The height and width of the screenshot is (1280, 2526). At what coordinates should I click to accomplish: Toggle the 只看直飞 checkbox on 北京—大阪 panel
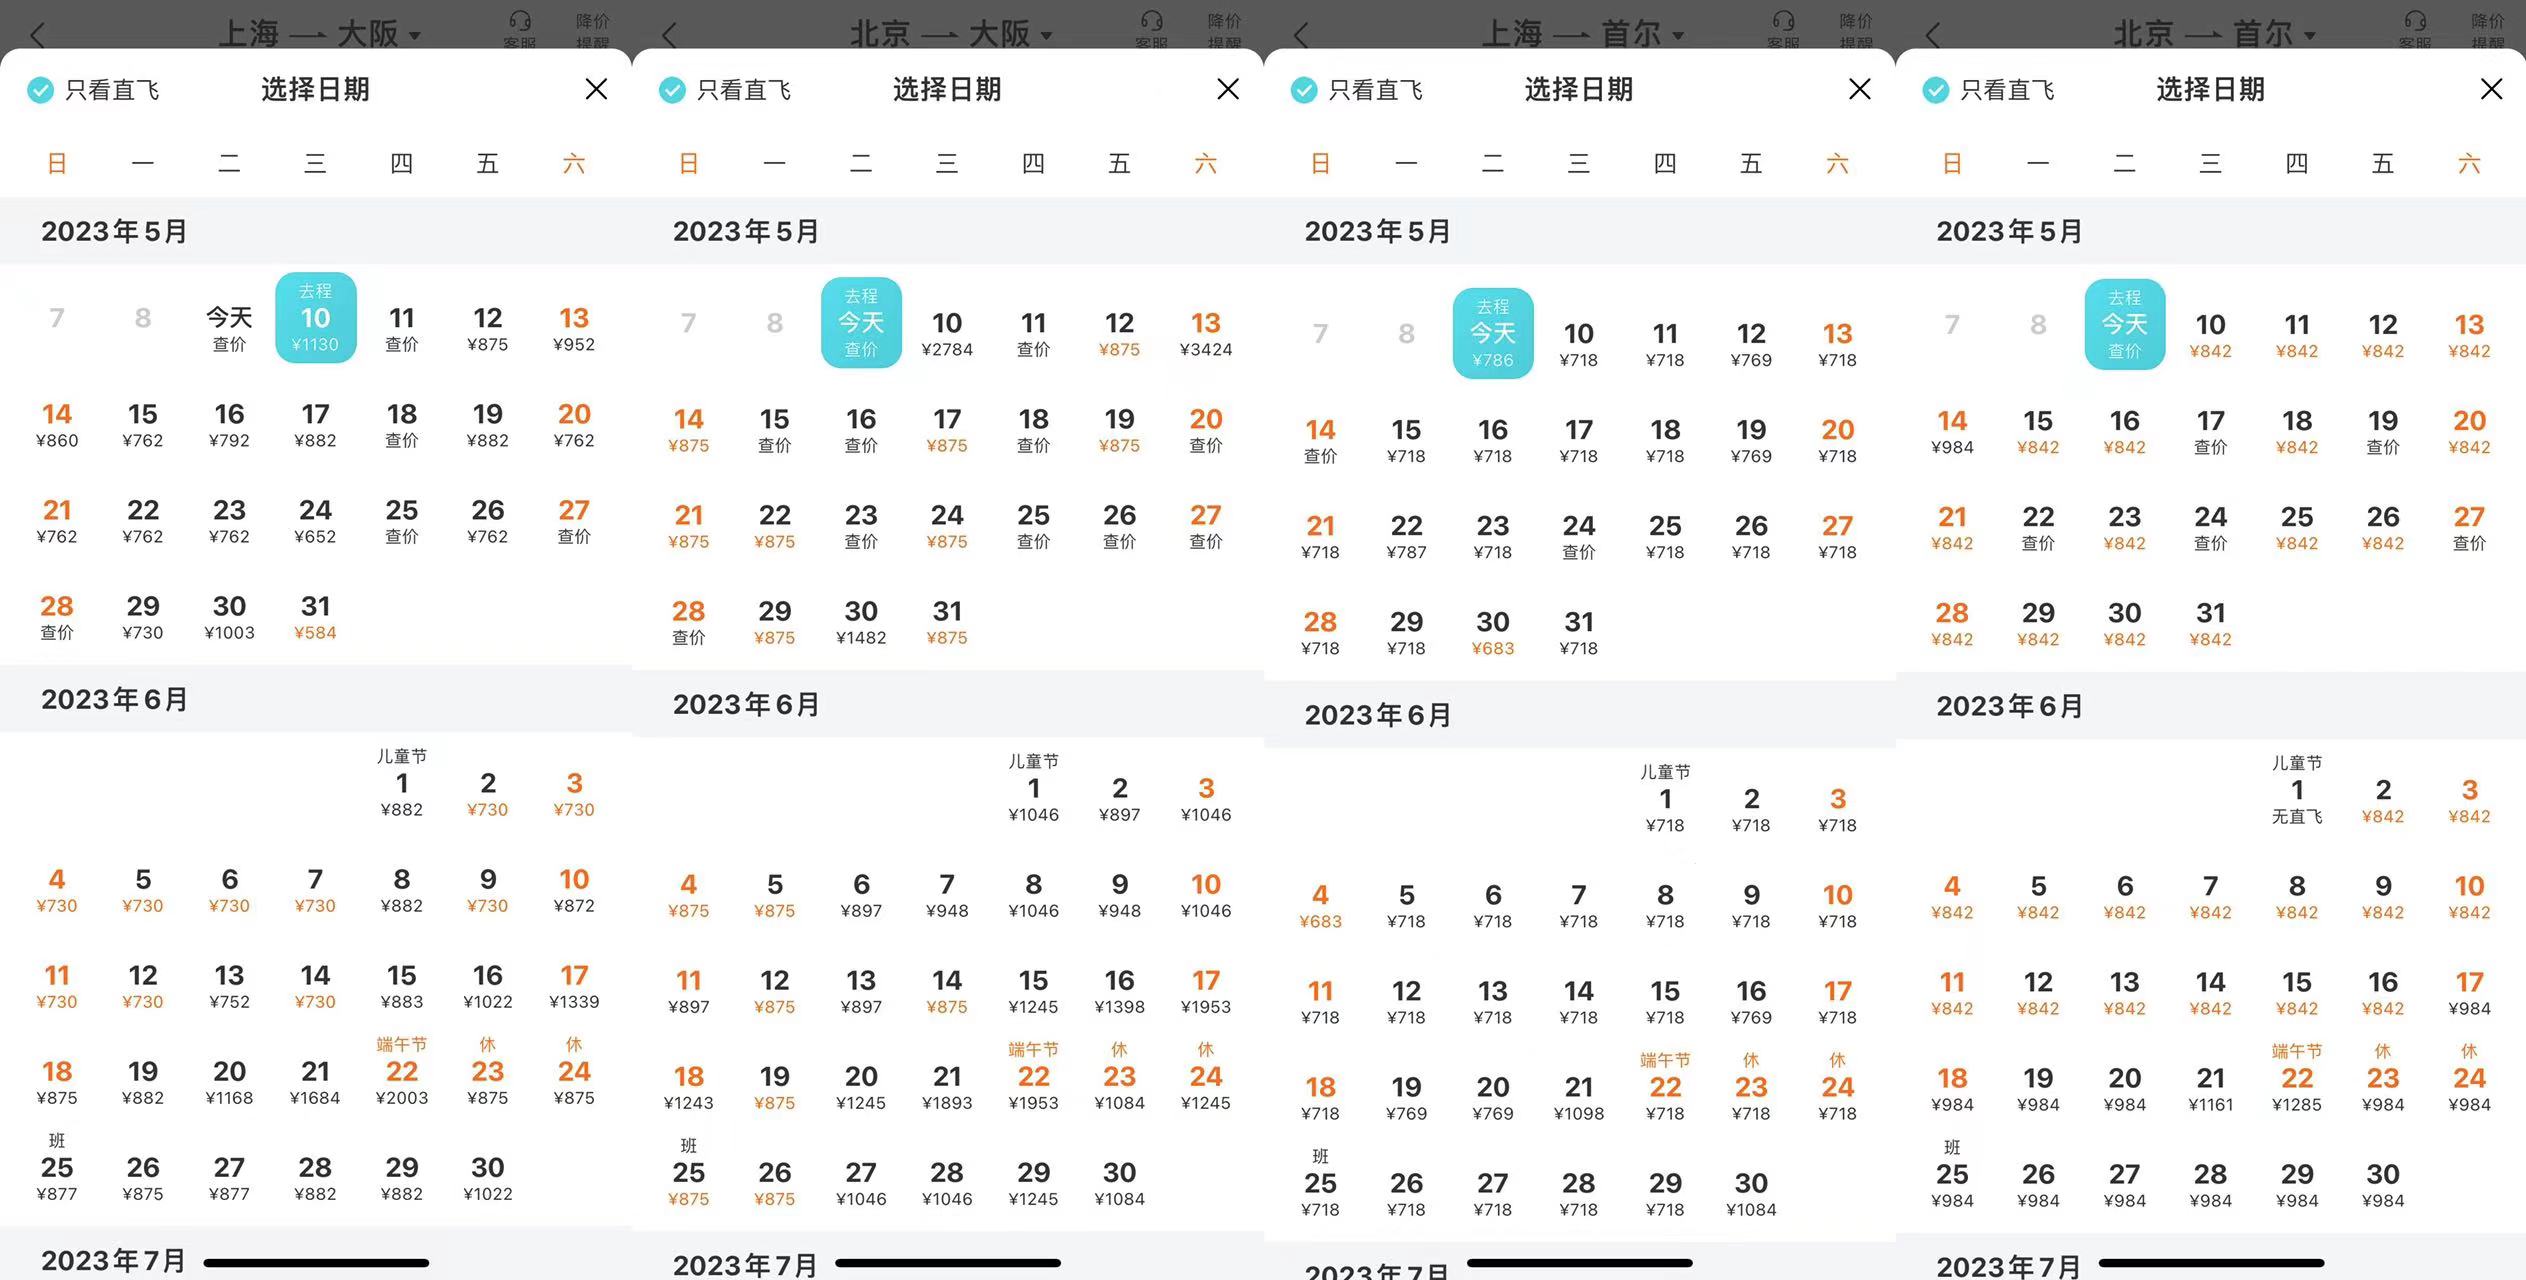pos(672,89)
